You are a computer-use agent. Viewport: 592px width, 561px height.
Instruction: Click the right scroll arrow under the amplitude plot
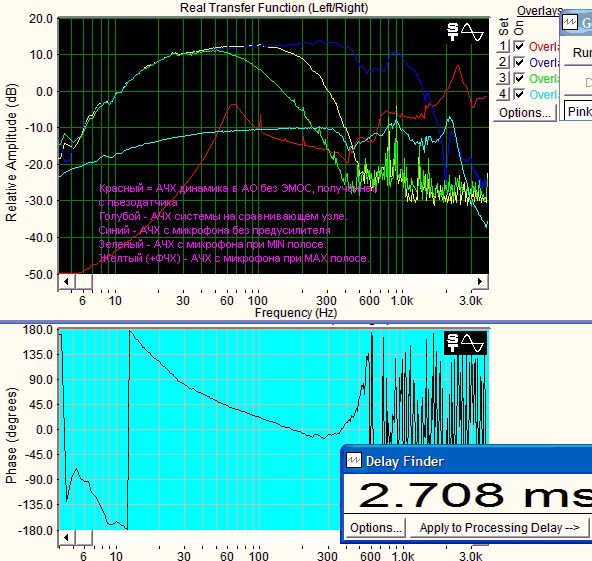pos(479,281)
